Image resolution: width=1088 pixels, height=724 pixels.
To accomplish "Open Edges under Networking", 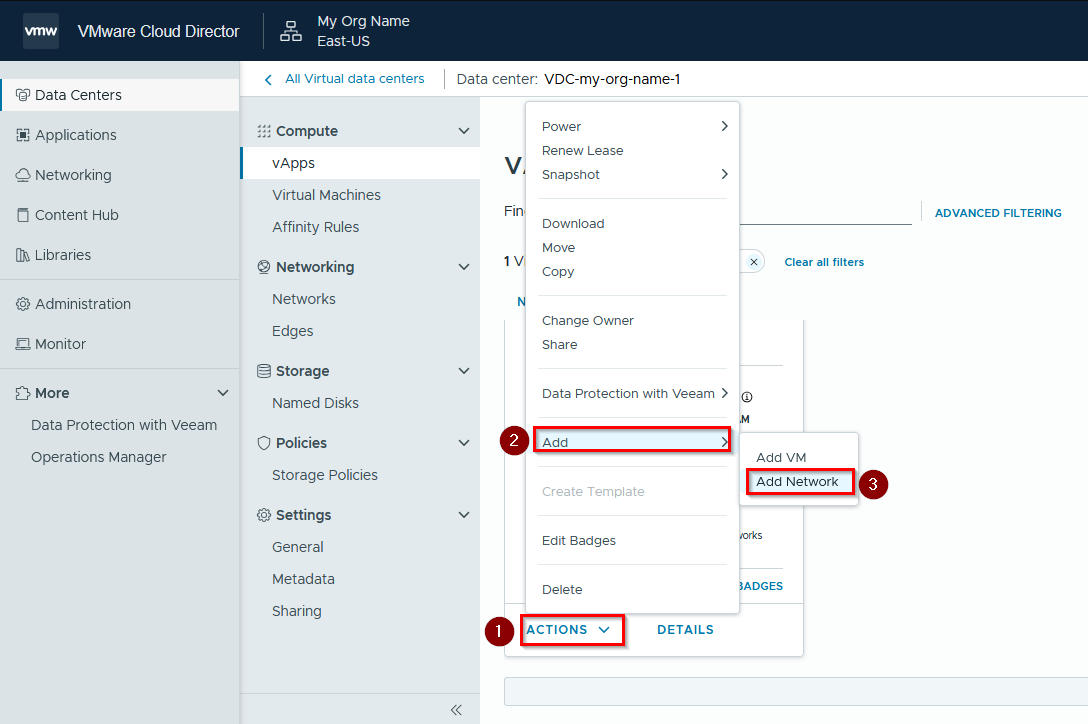I will point(293,331).
